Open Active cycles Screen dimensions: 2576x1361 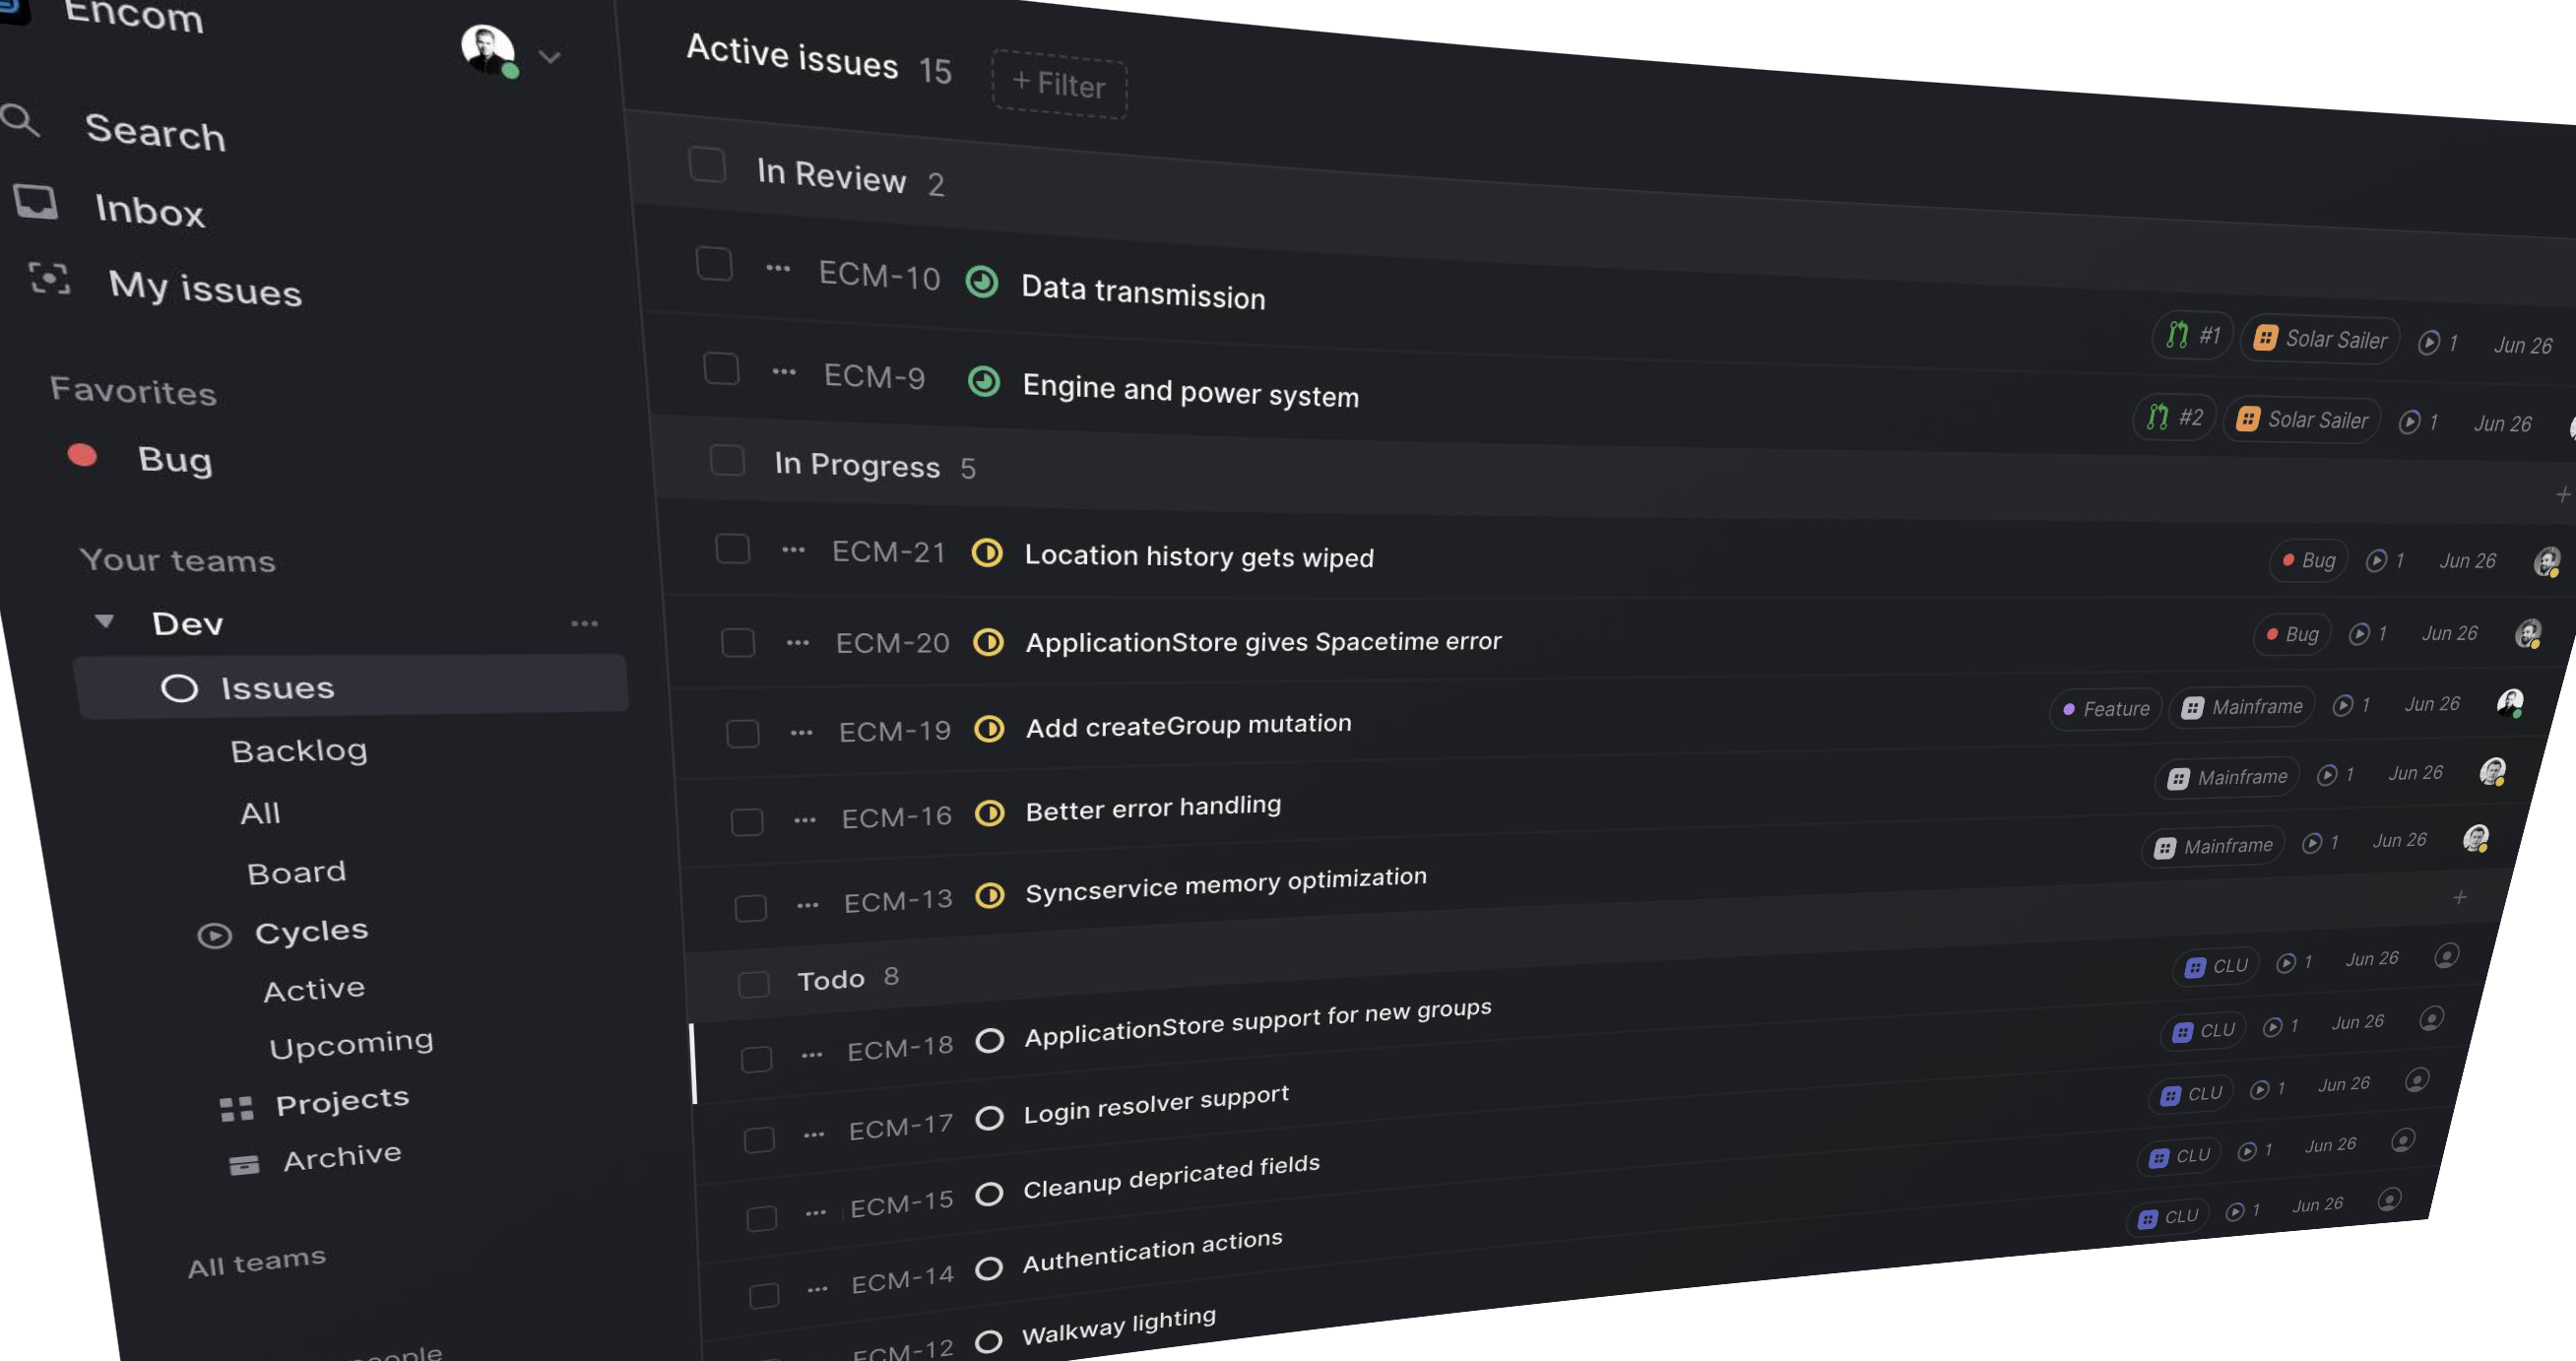click(314, 989)
